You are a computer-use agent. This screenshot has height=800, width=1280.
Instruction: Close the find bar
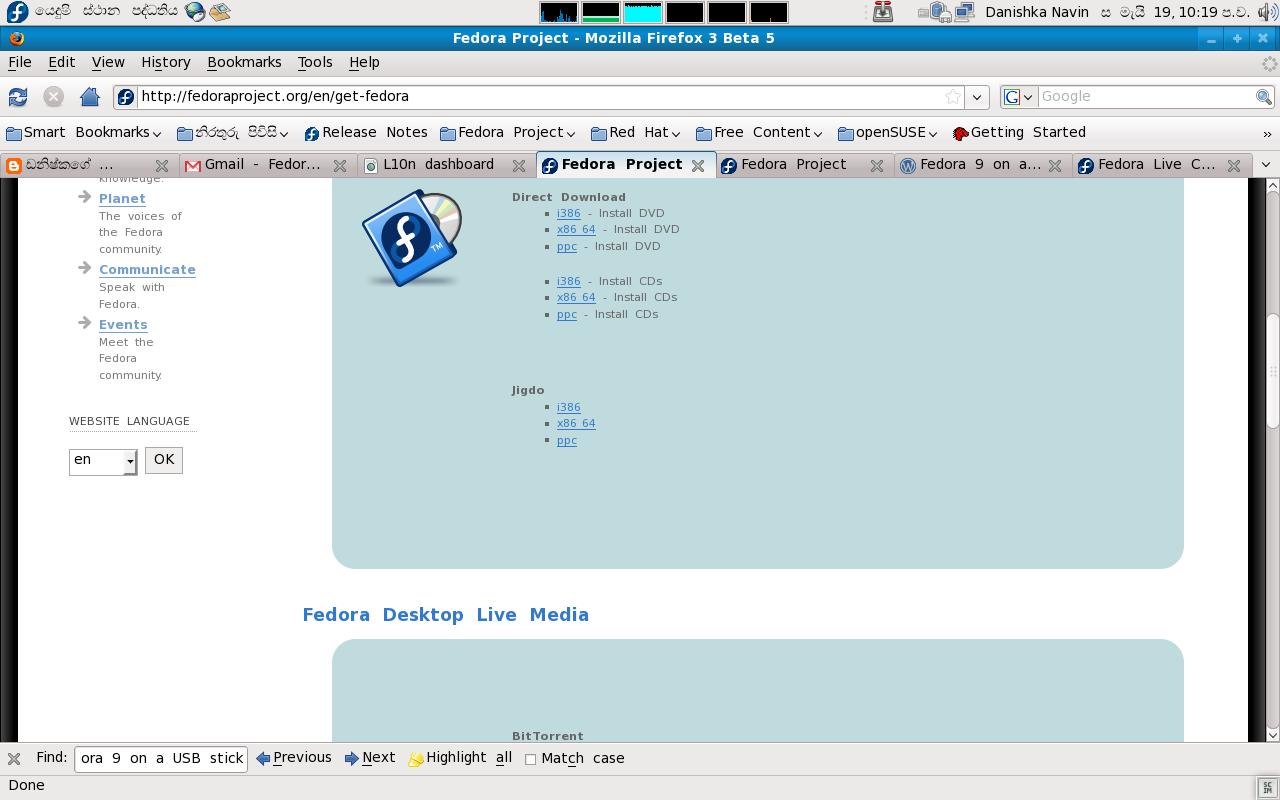pyautogui.click(x=14, y=759)
